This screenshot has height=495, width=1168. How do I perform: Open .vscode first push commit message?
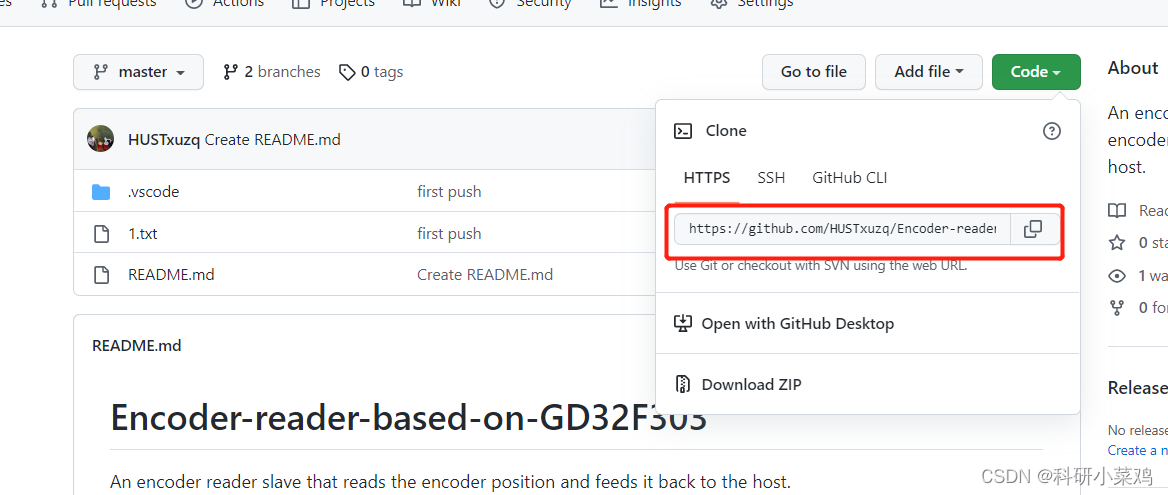coord(449,192)
